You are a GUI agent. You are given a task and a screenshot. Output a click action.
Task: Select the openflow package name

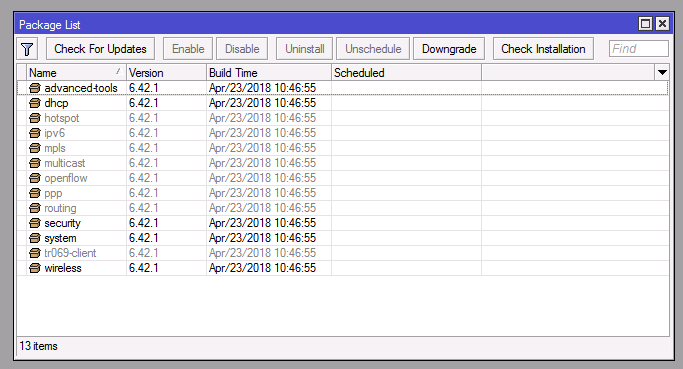tap(66, 178)
